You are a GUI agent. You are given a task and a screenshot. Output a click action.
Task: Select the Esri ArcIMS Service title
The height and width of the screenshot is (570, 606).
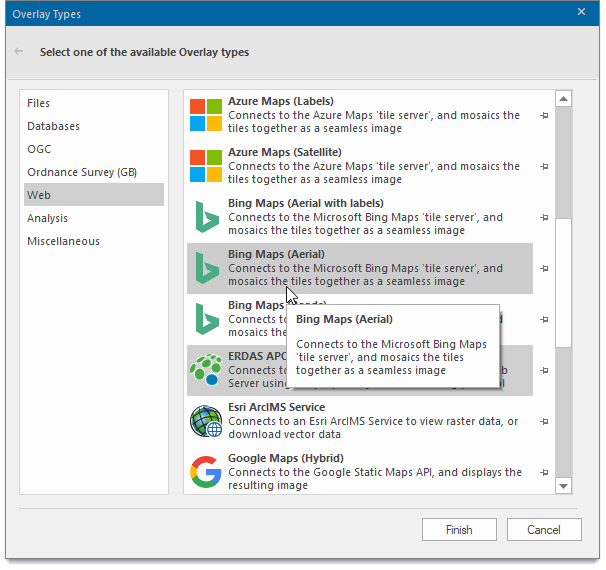pyautogui.click(x=276, y=407)
